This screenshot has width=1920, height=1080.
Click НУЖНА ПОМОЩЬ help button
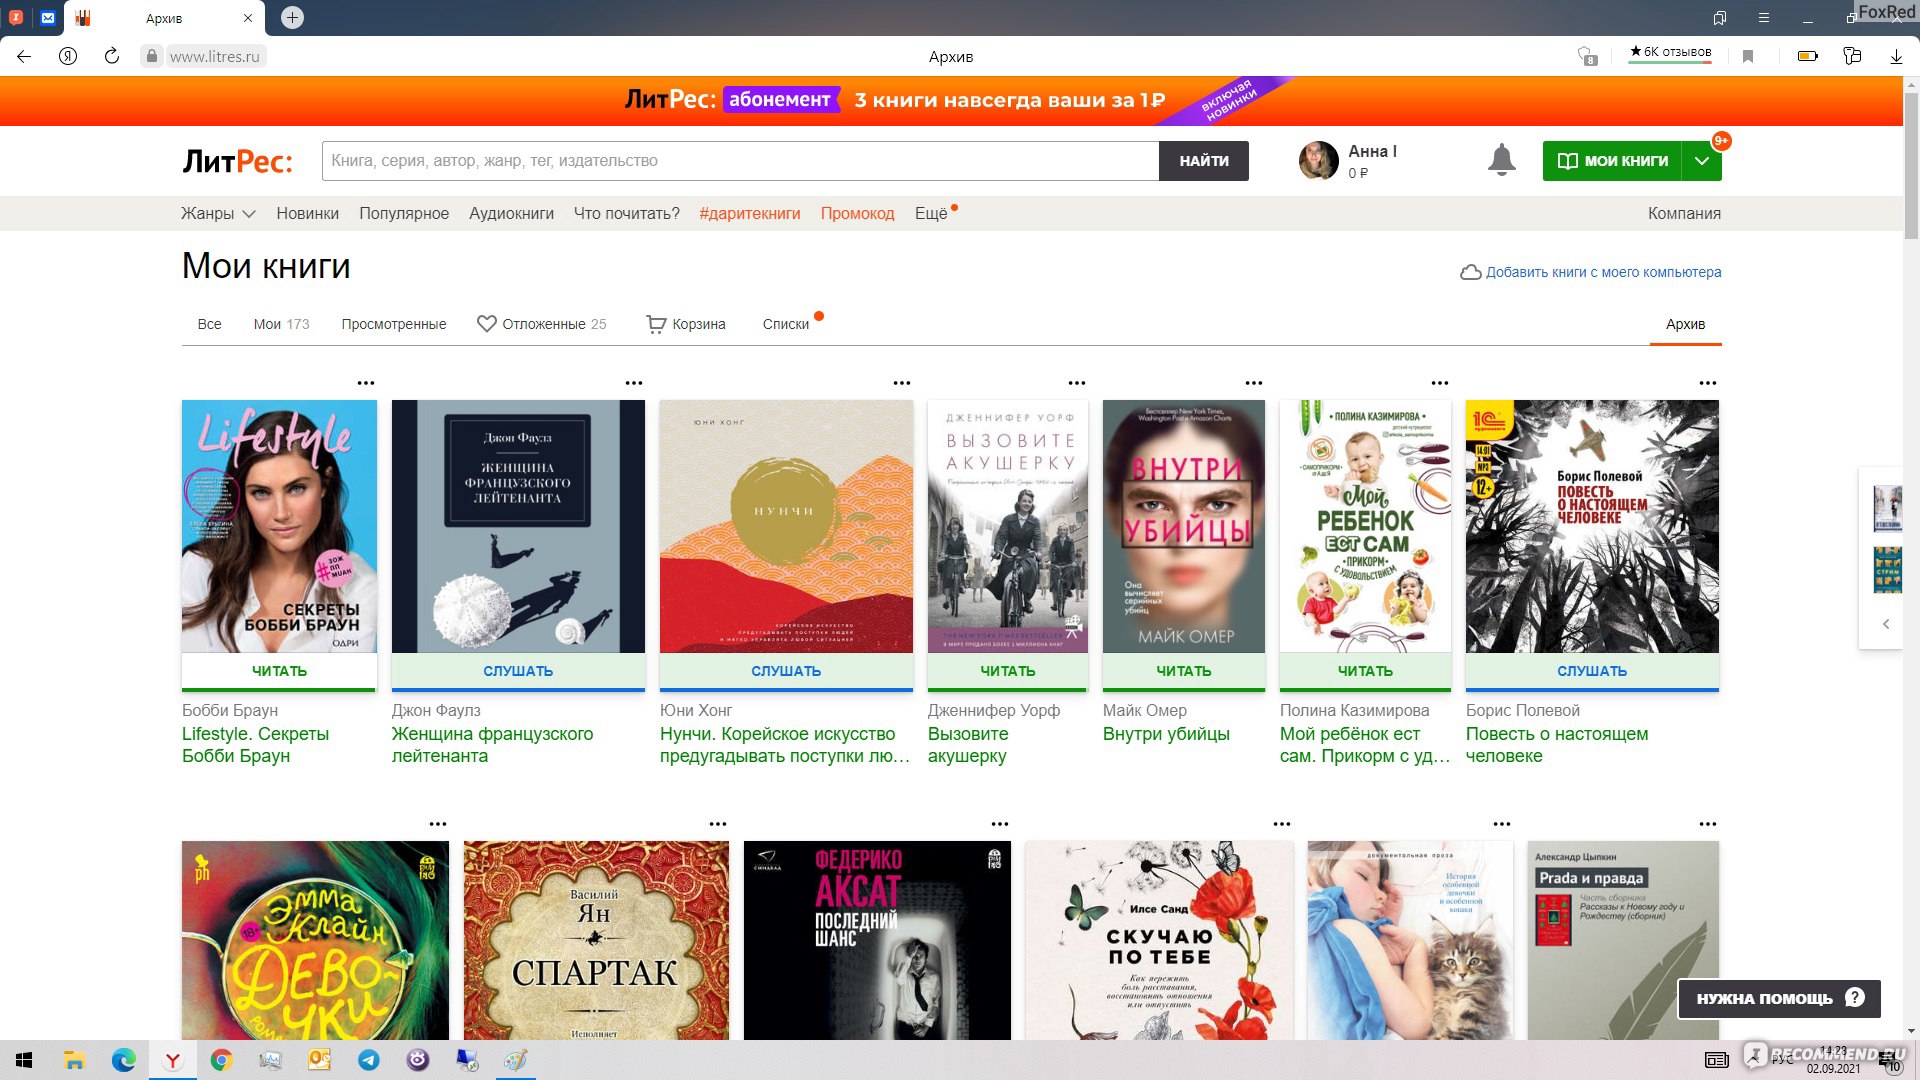click(1779, 998)
